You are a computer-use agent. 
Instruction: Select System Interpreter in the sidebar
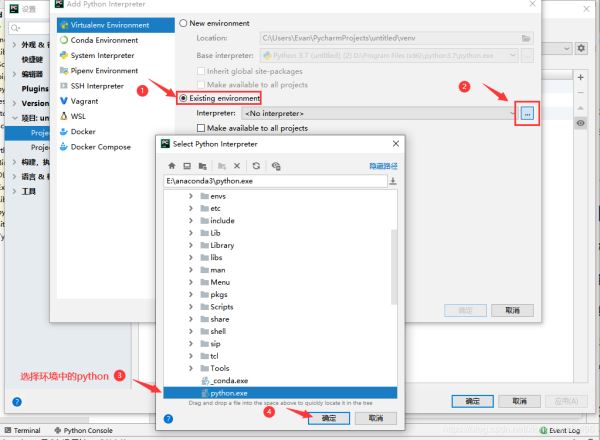click(x=116, y=55)
